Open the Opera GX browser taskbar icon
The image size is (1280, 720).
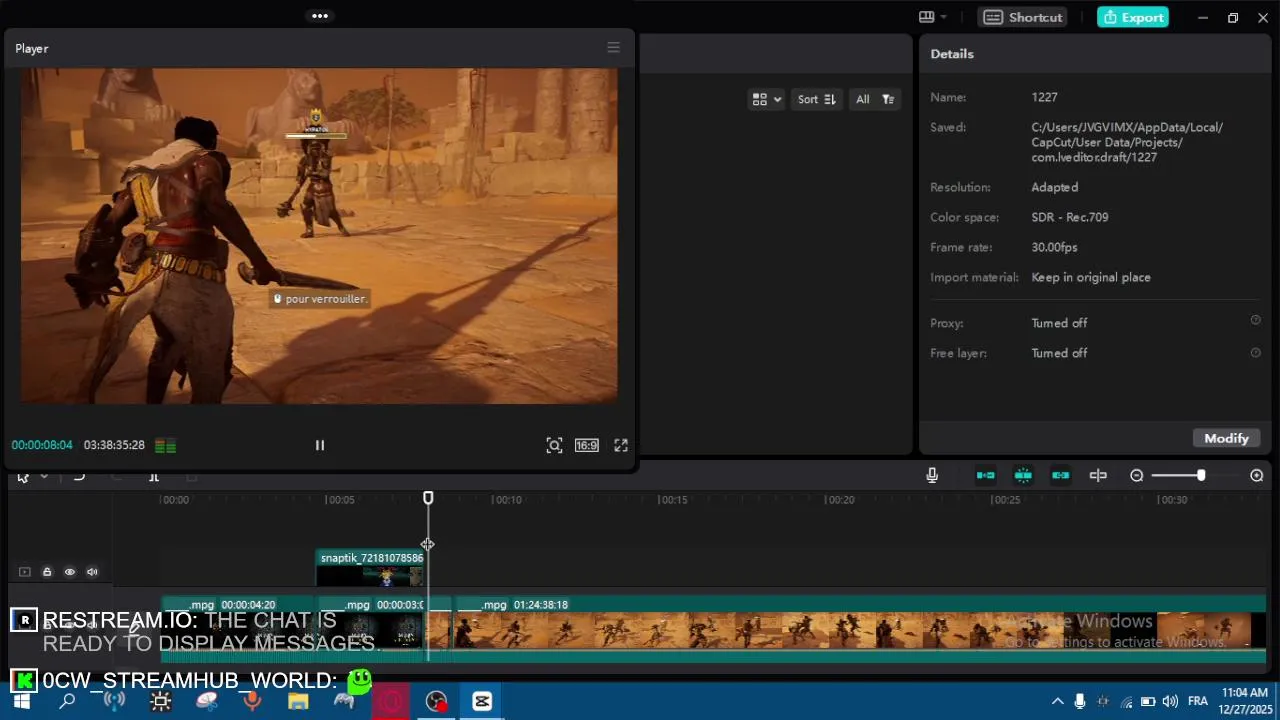click(x=390, y=702)
